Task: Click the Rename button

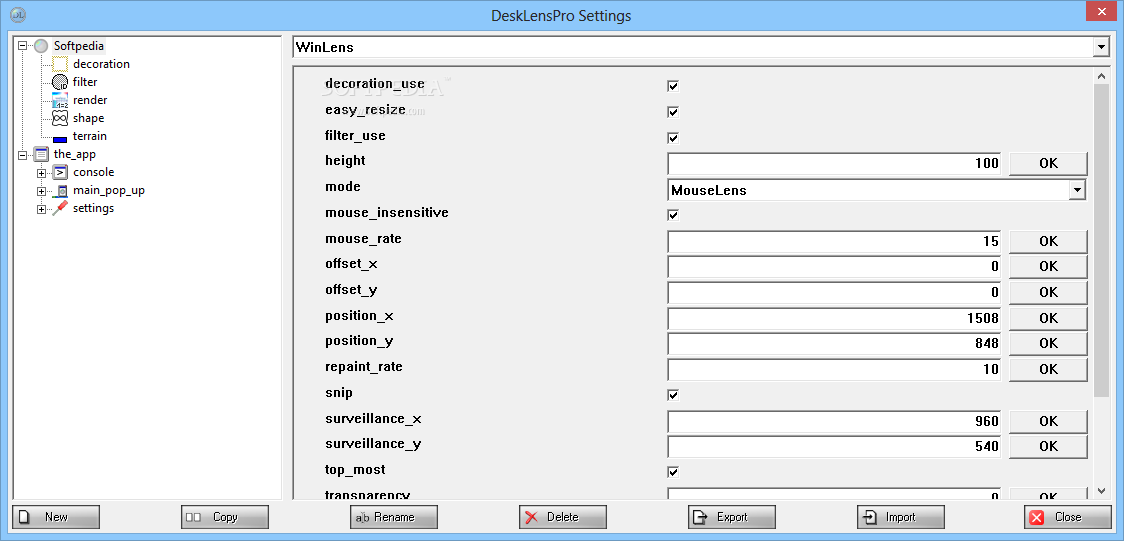Action: [394, 517]
